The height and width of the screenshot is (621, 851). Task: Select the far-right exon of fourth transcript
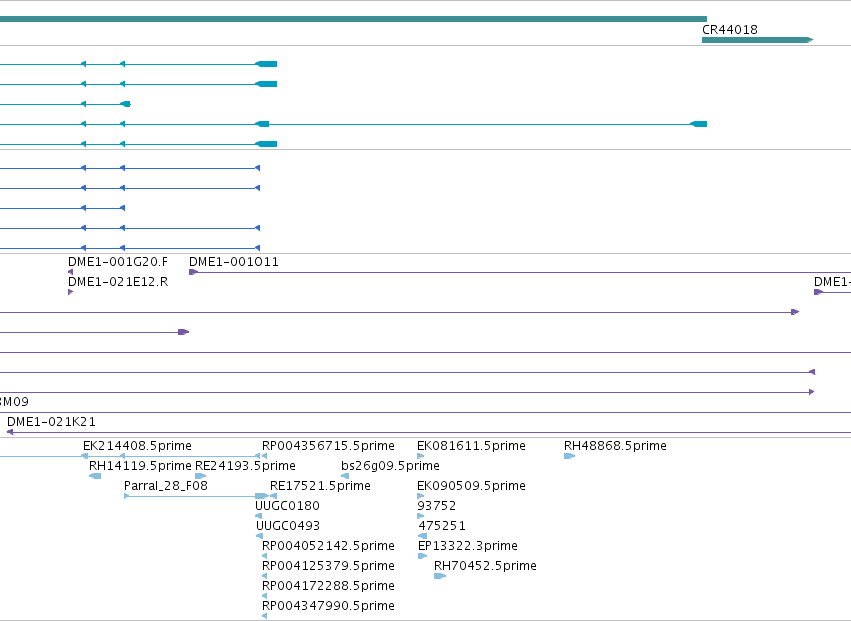click(698, 124)
